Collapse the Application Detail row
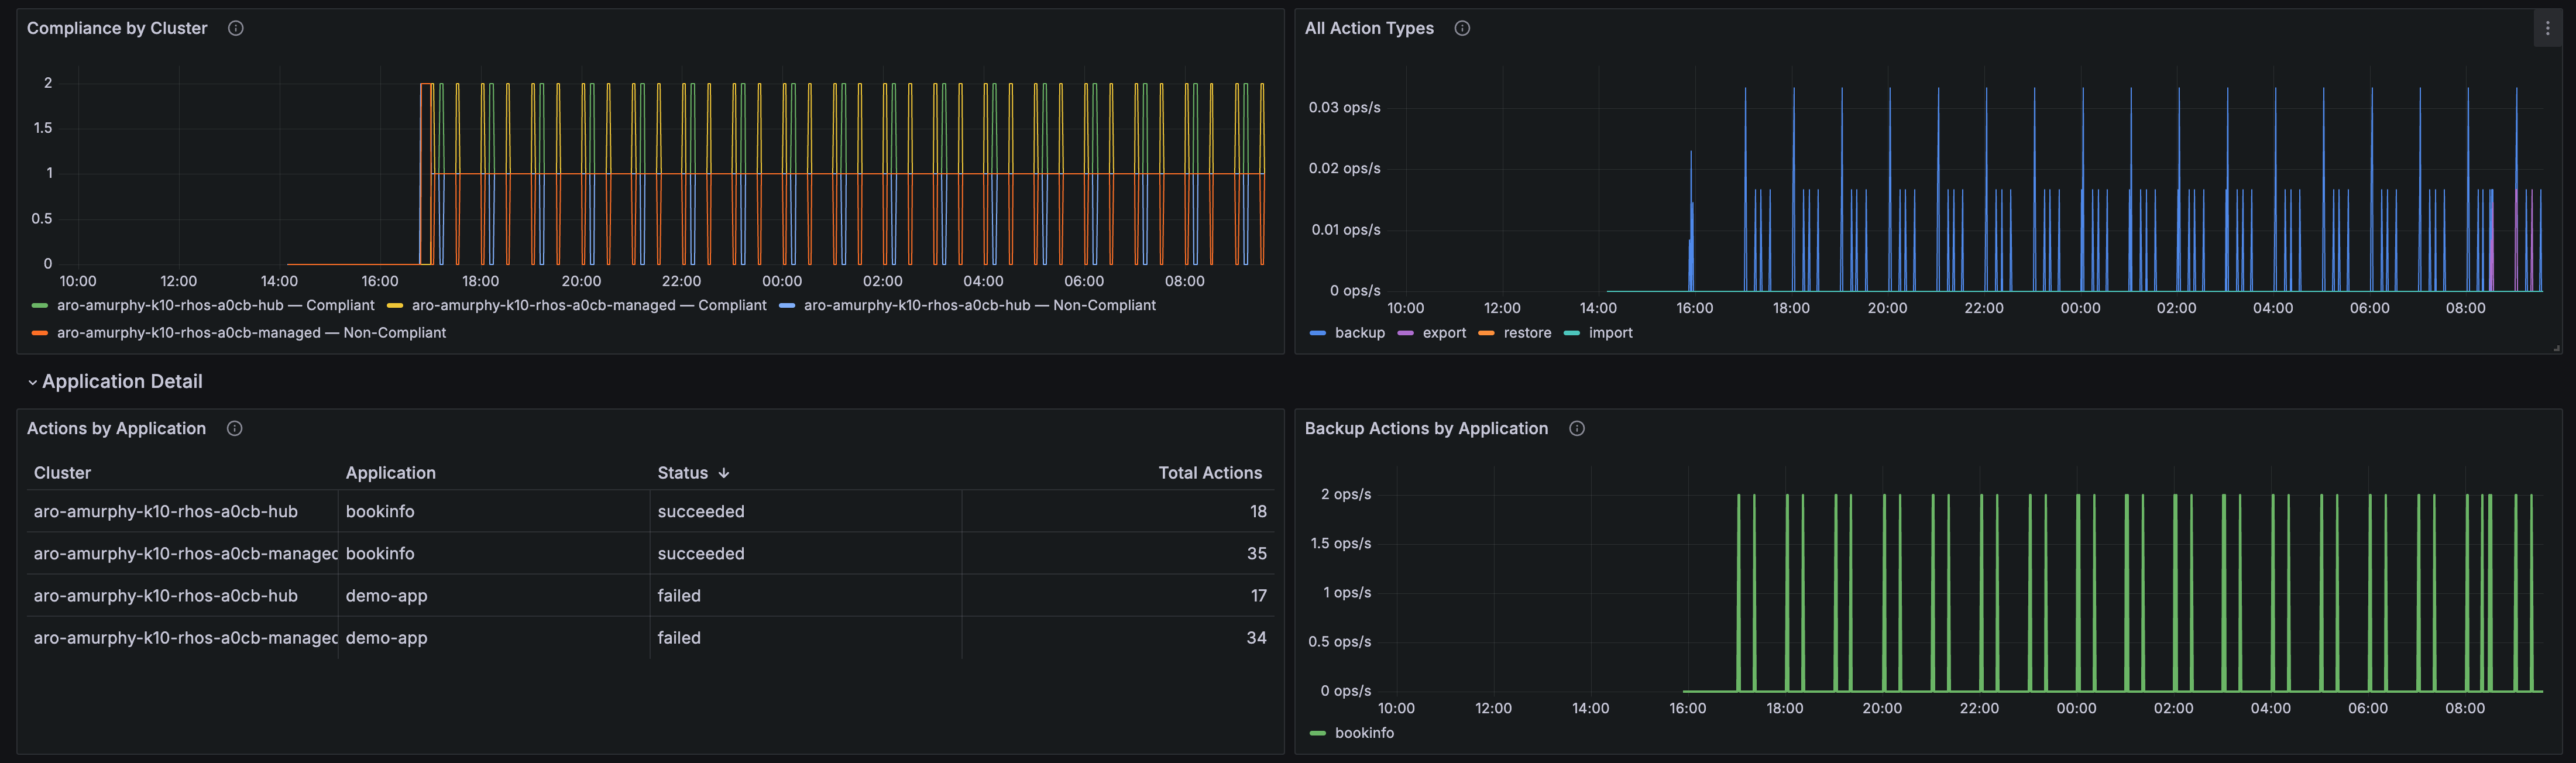This screenshot has height=763, width=2576. click(33, 382)
